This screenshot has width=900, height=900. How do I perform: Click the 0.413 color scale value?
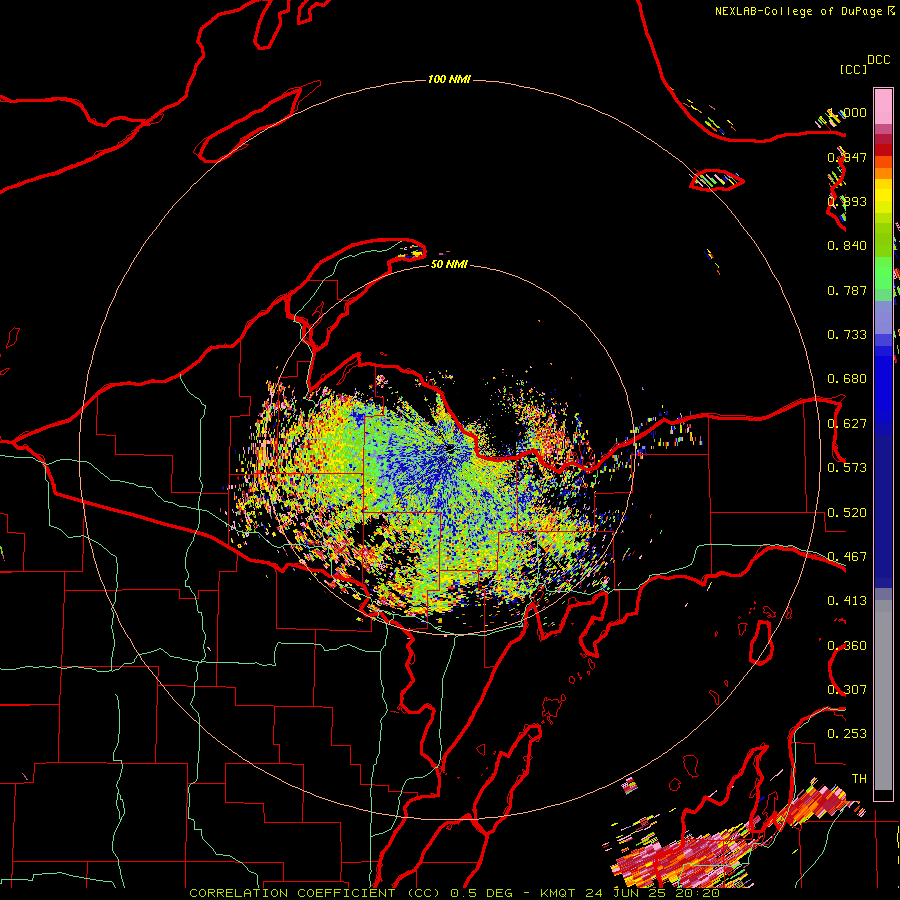click(x=847, y=601)
